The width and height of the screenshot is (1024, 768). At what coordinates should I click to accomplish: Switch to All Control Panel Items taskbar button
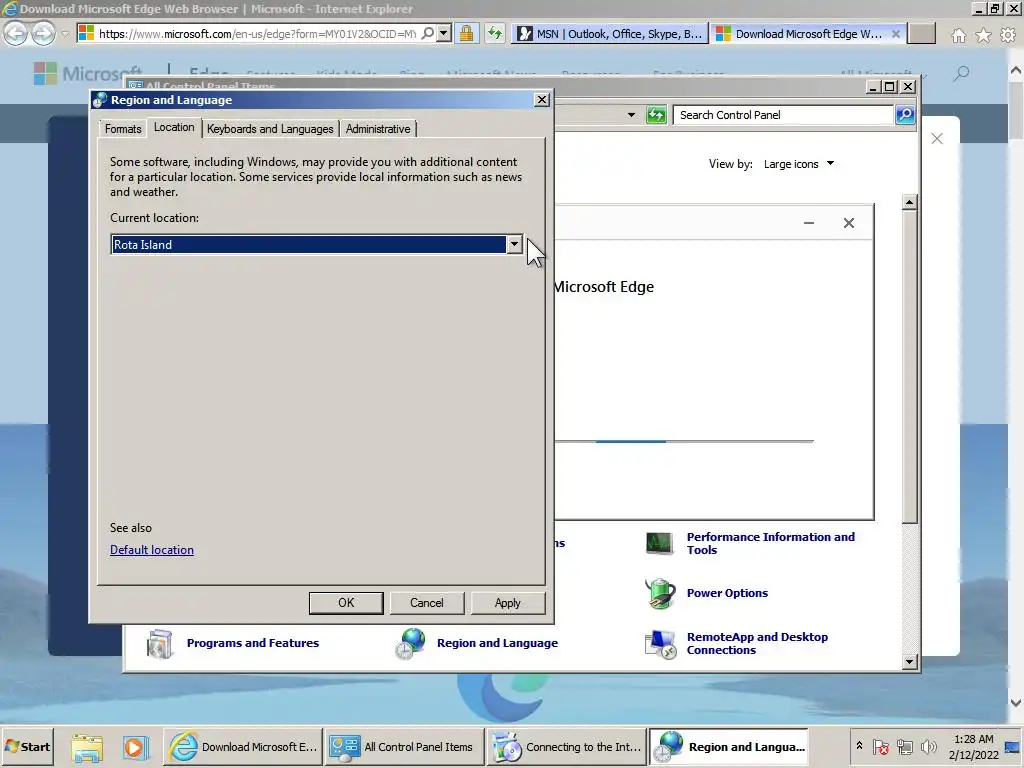(x=404, y=746)
